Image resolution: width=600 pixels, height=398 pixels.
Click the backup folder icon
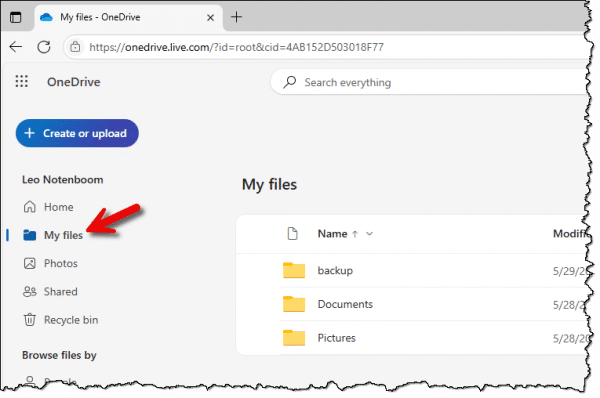coord(294,270)
